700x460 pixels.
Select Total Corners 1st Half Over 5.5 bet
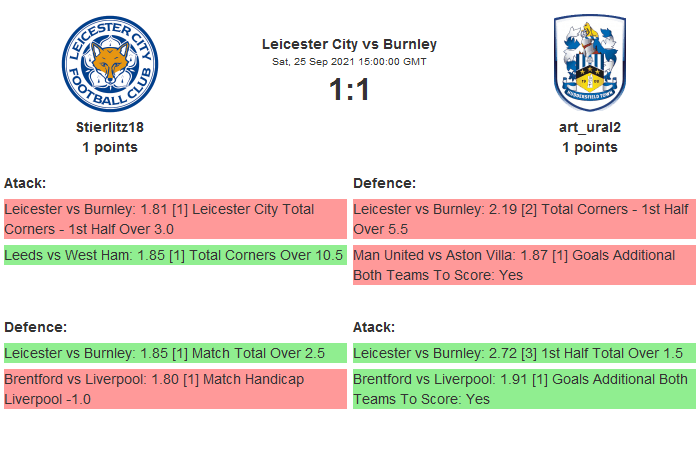tap(524, 219)
